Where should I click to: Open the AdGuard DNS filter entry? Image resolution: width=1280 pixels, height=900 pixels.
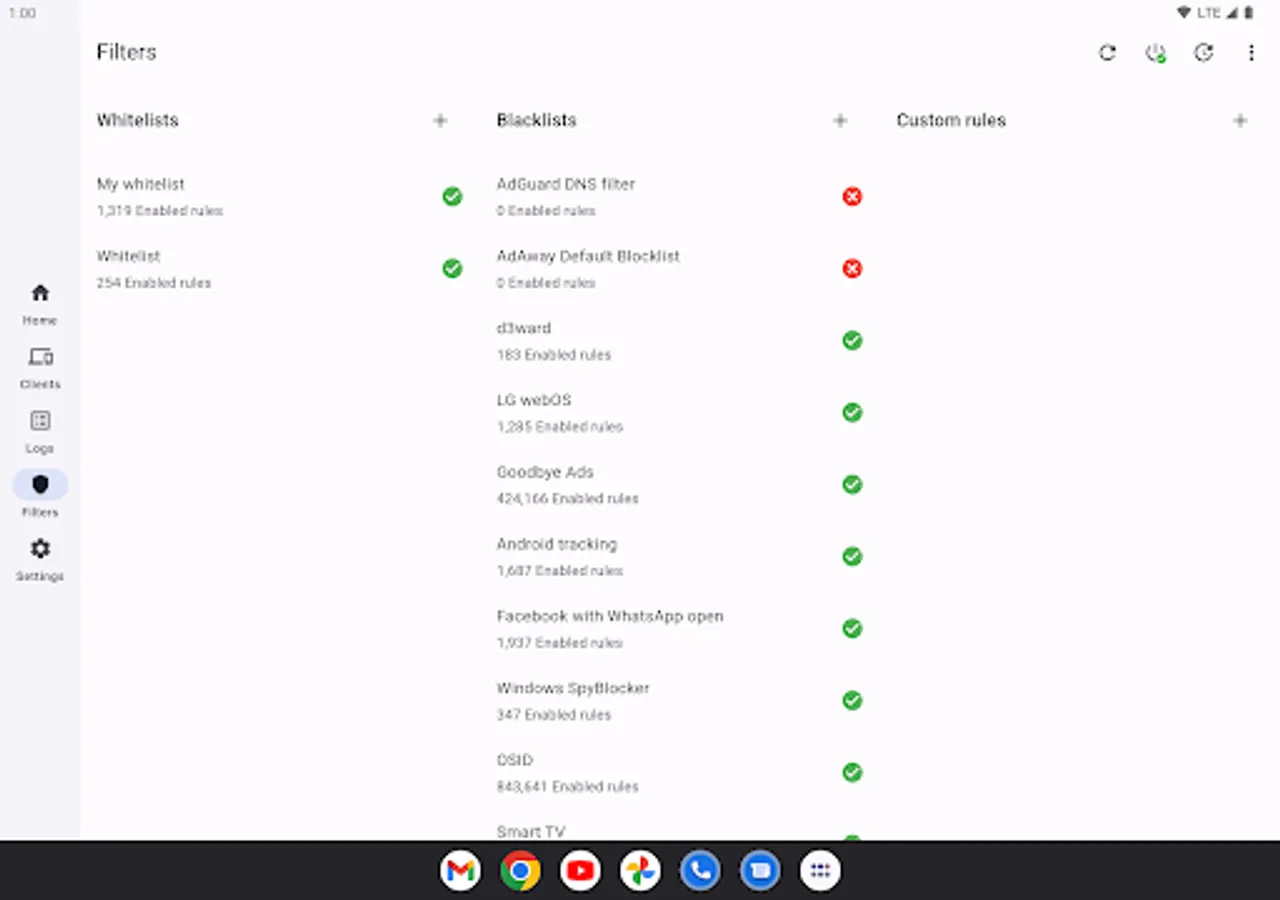coord(680,197)
